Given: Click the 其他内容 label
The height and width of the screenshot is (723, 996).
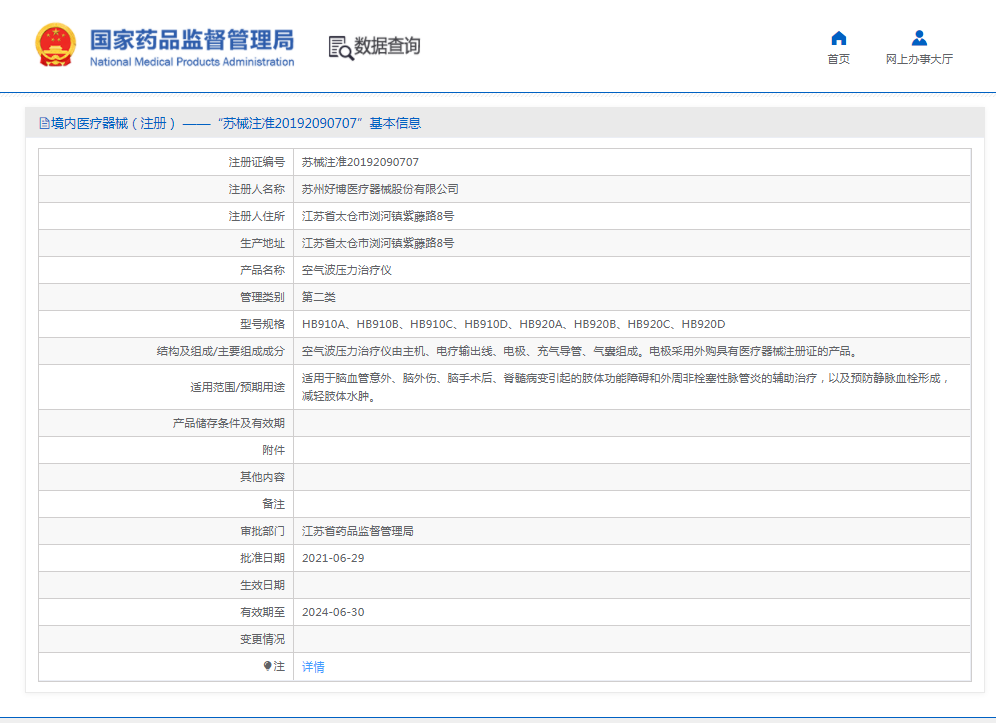Looking at the screenshot, I should (262, 477).
